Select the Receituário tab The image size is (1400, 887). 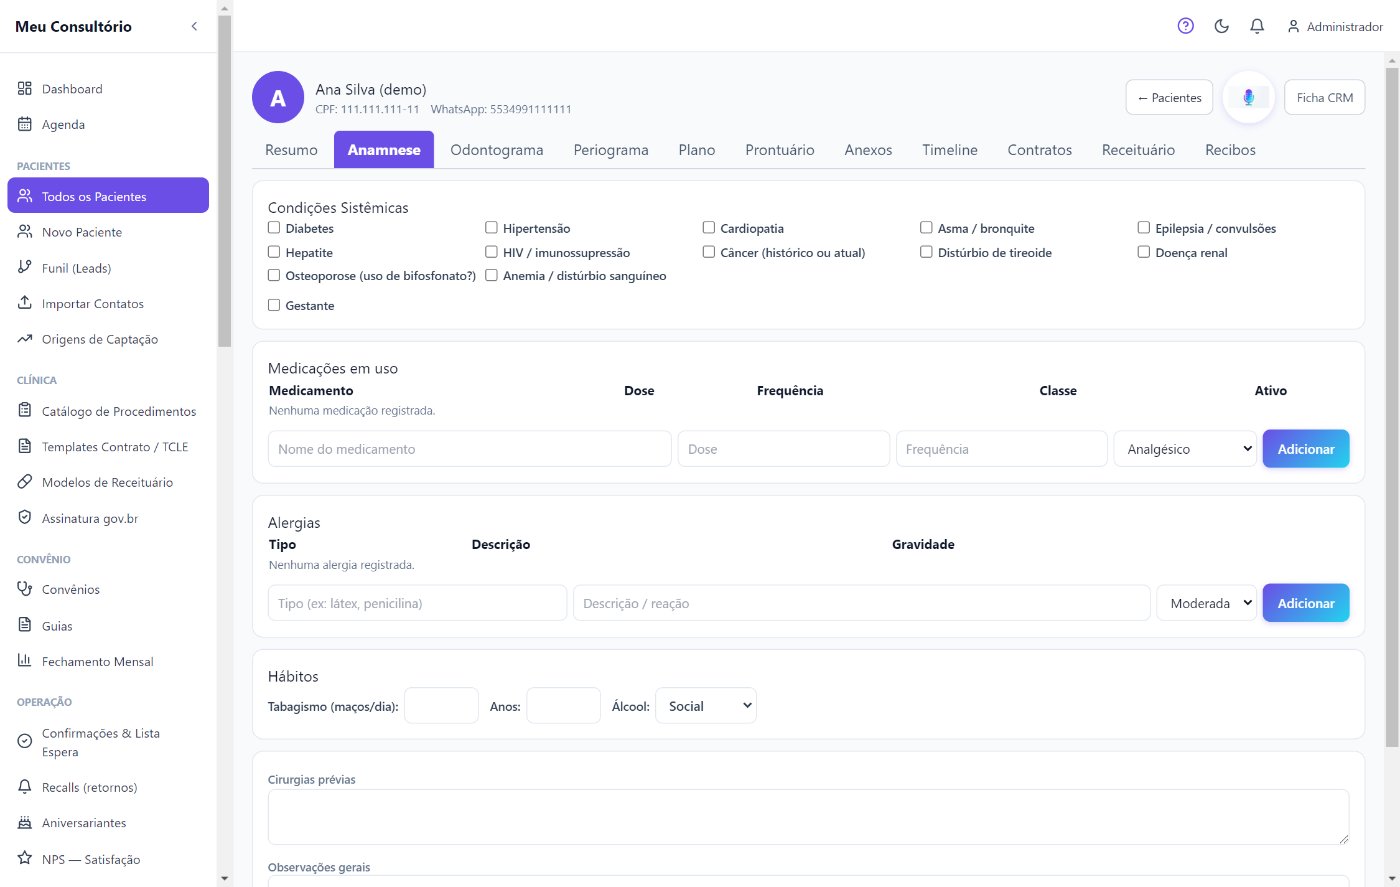(1138, 150)
